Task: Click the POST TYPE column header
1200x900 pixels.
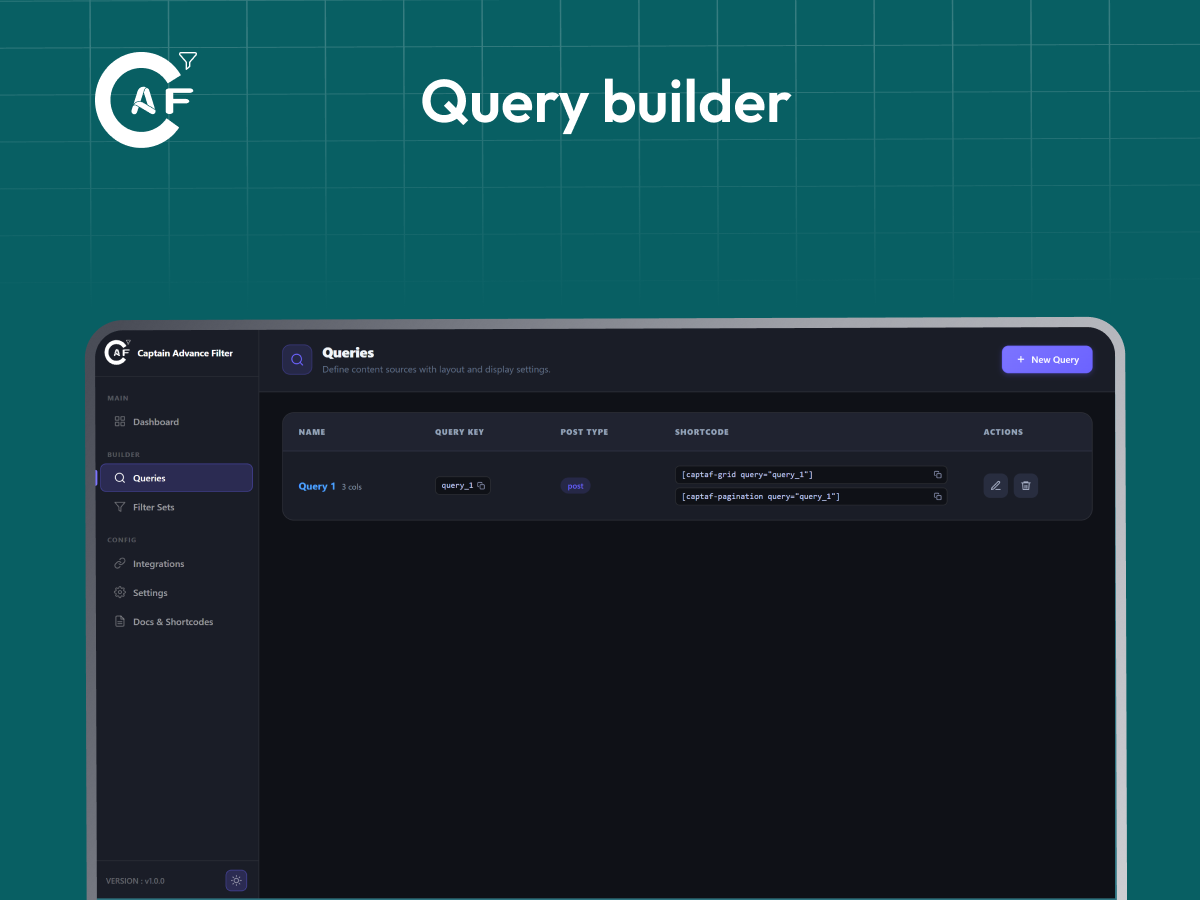Action: click(x=584, y=432)
